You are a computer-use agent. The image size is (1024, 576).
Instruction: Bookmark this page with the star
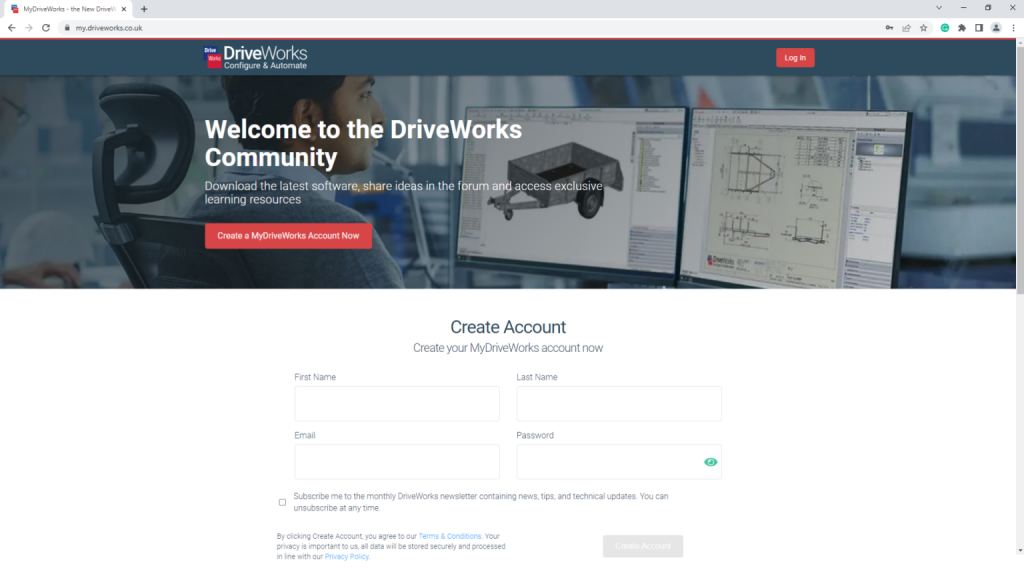(923, 28)
